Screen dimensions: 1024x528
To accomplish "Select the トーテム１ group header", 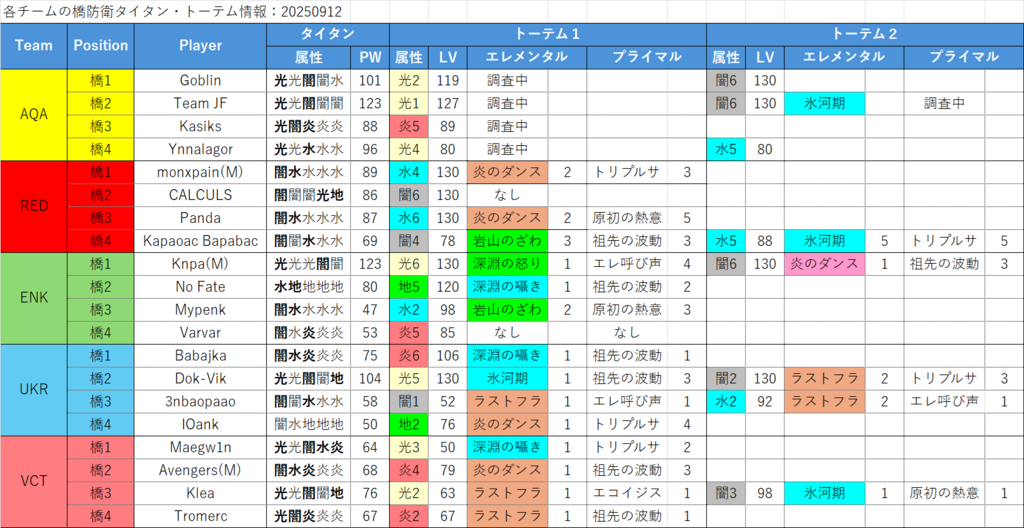I will tap(548, 33).
